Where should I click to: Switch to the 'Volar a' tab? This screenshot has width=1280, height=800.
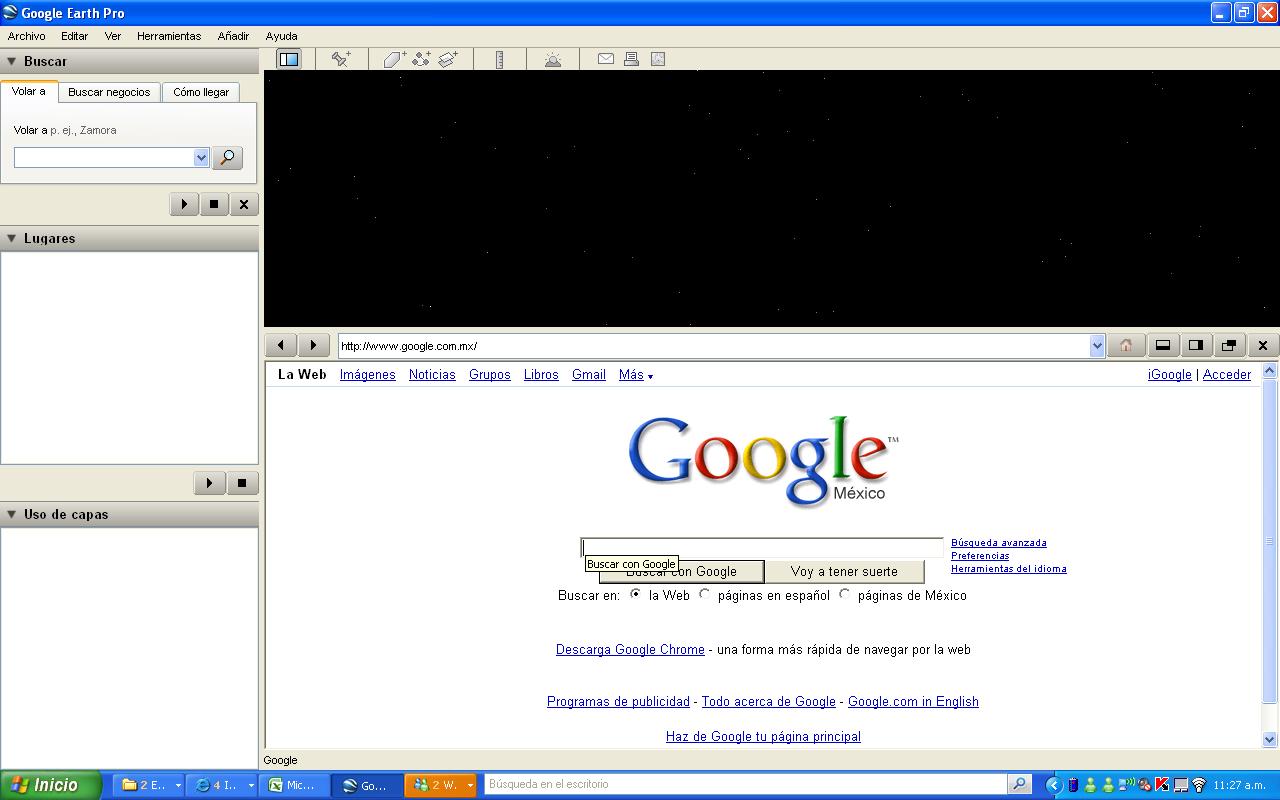point(29,91)
